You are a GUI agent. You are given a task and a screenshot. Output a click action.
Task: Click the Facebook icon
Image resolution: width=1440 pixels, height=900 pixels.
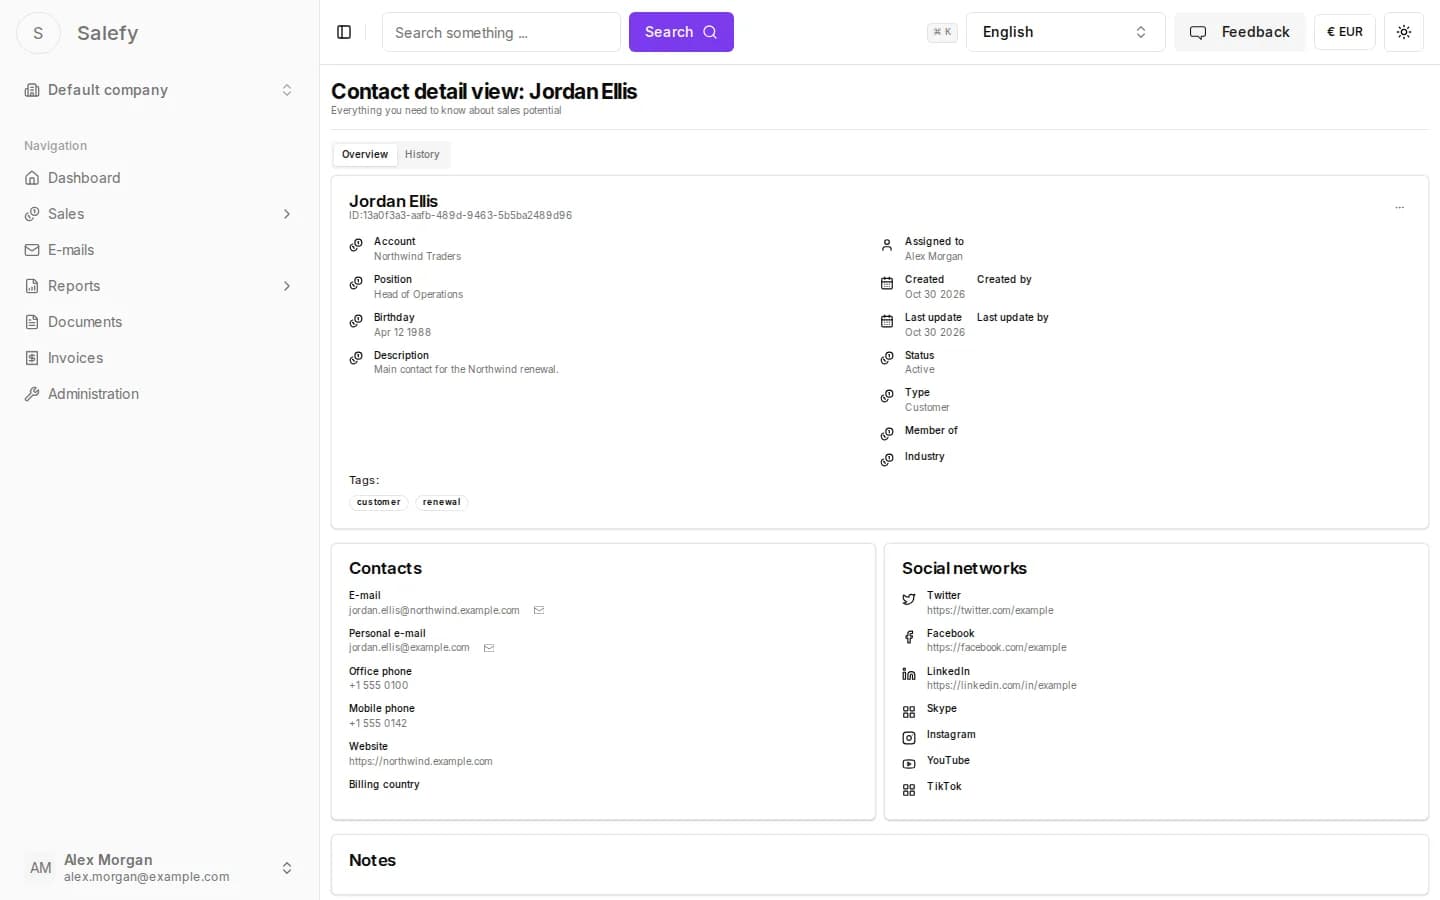pyautogui.click(x=909, y=637)
